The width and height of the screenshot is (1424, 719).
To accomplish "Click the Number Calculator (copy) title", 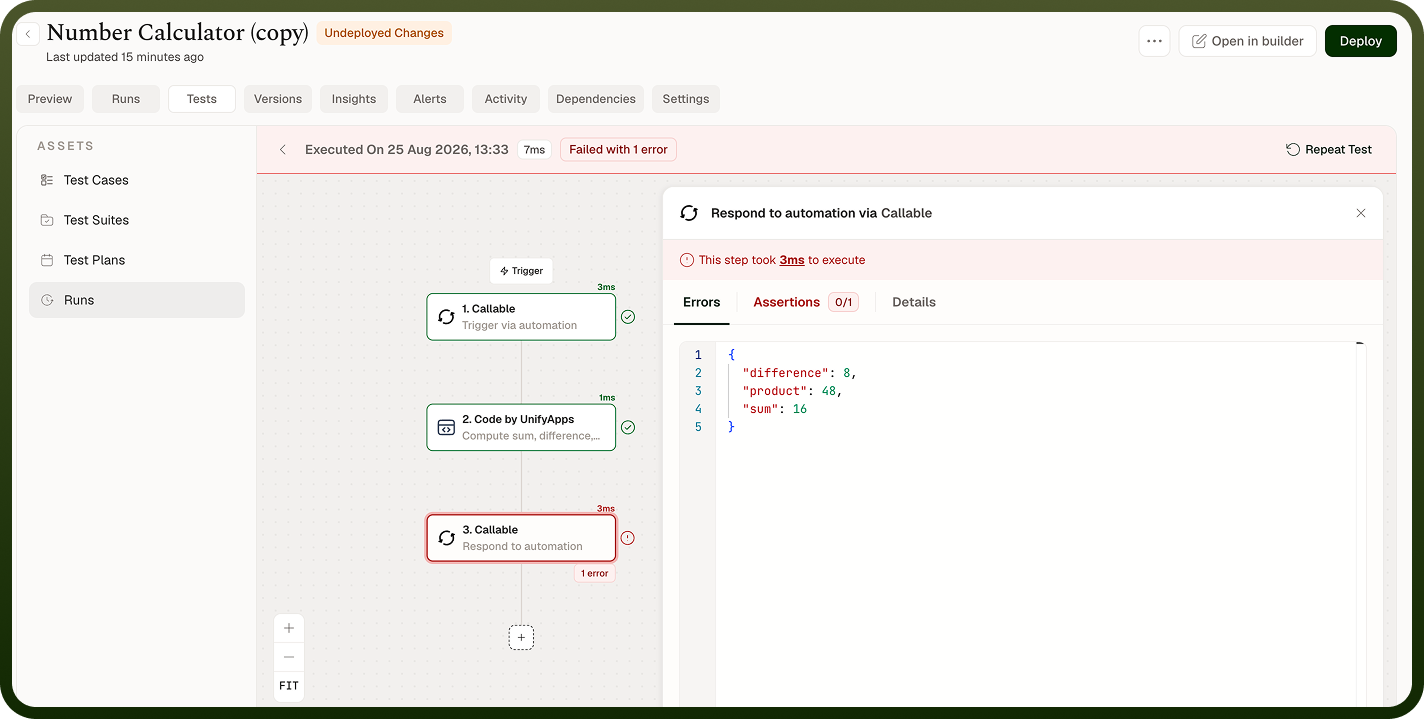I will 177,32.
